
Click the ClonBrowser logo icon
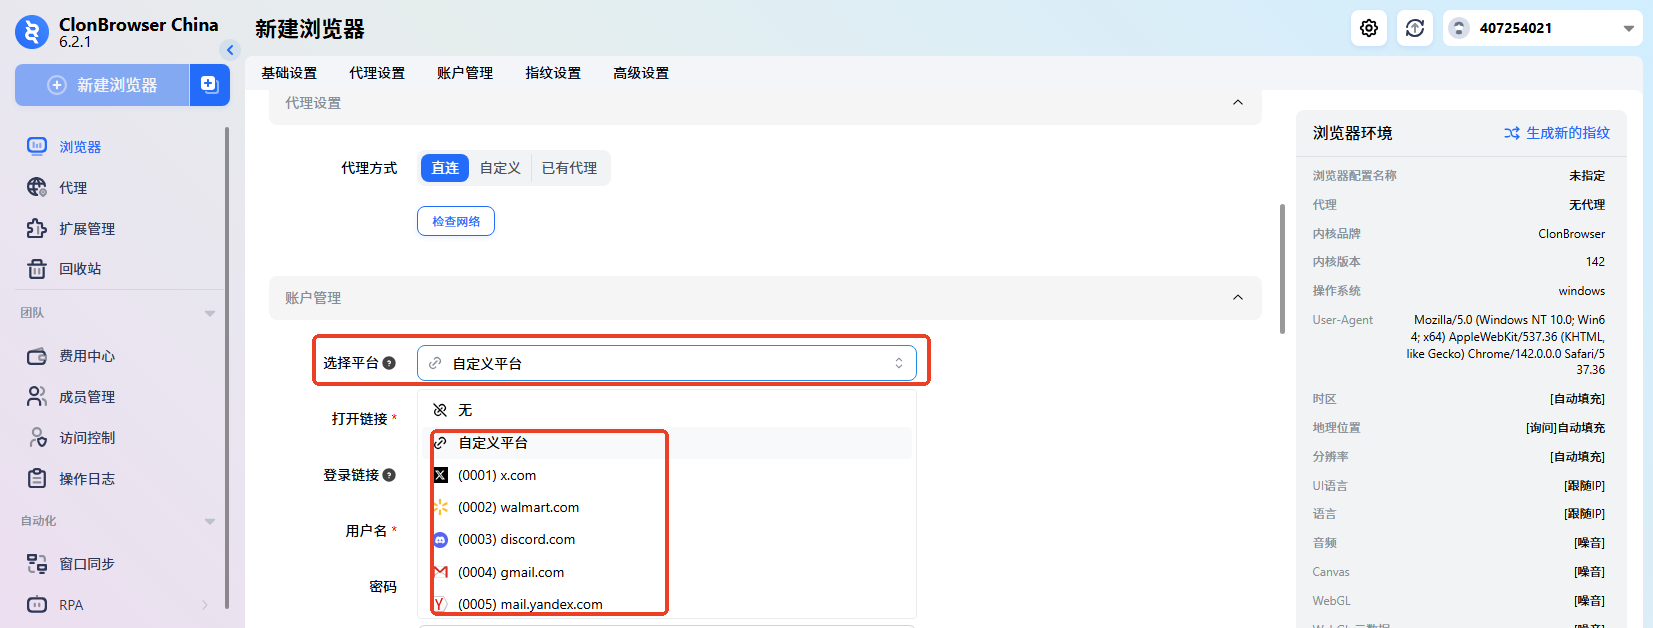tap(32, 32)
